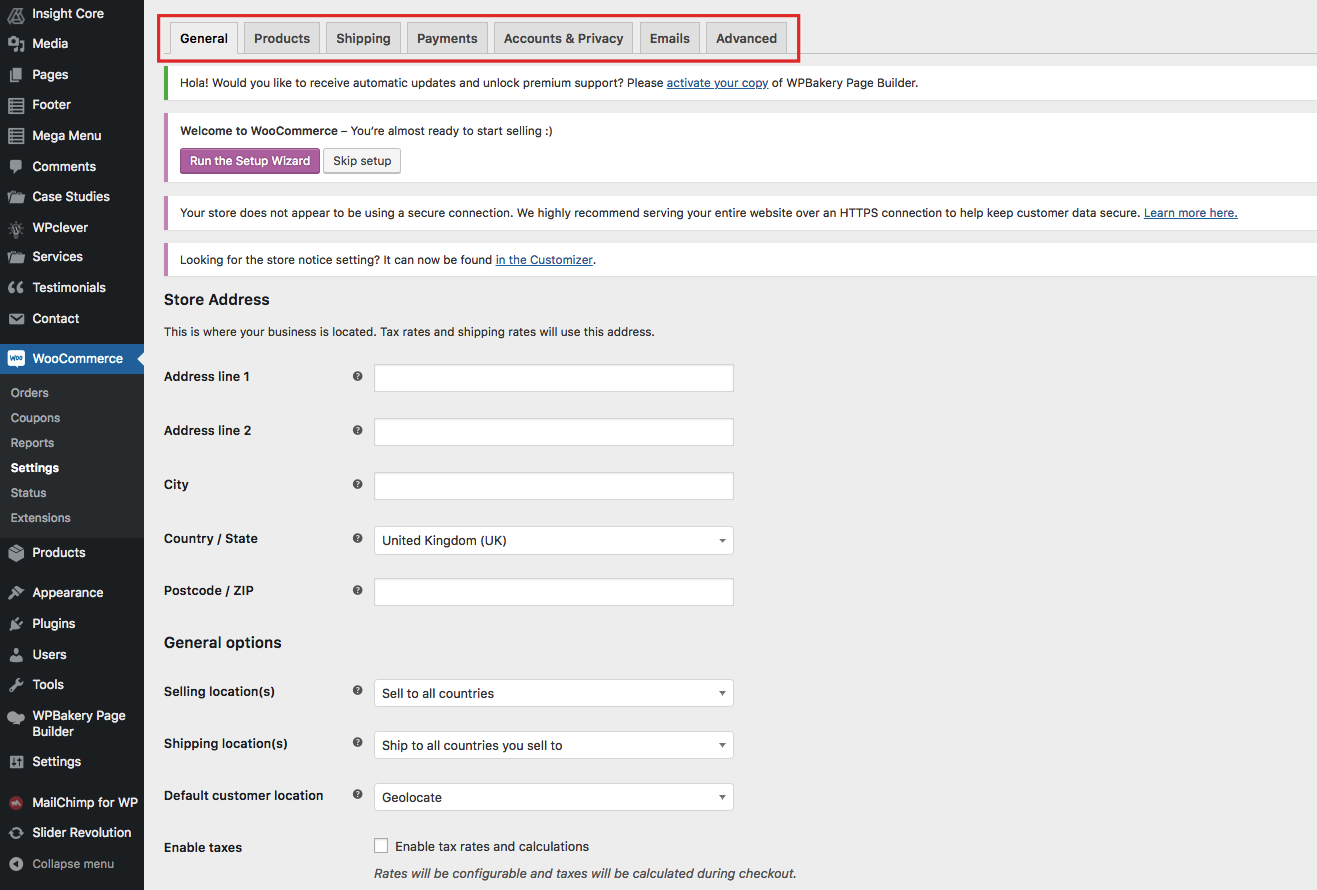Click help icon beside Selling location(s)
The image size is (1317, 890).
357,691
